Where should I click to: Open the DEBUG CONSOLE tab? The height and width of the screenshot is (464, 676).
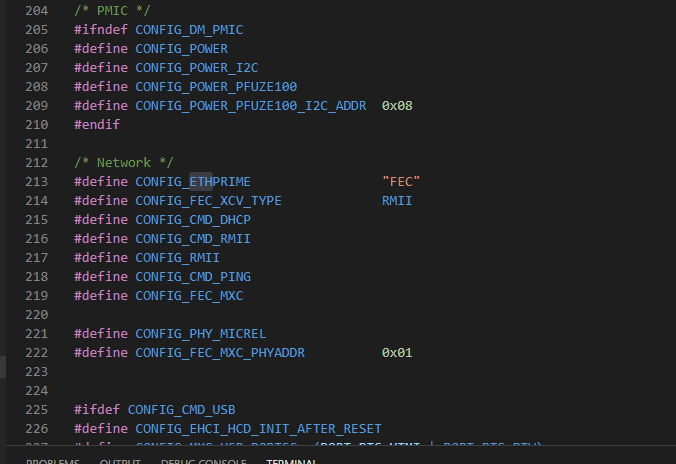click(x=203, y=460)
